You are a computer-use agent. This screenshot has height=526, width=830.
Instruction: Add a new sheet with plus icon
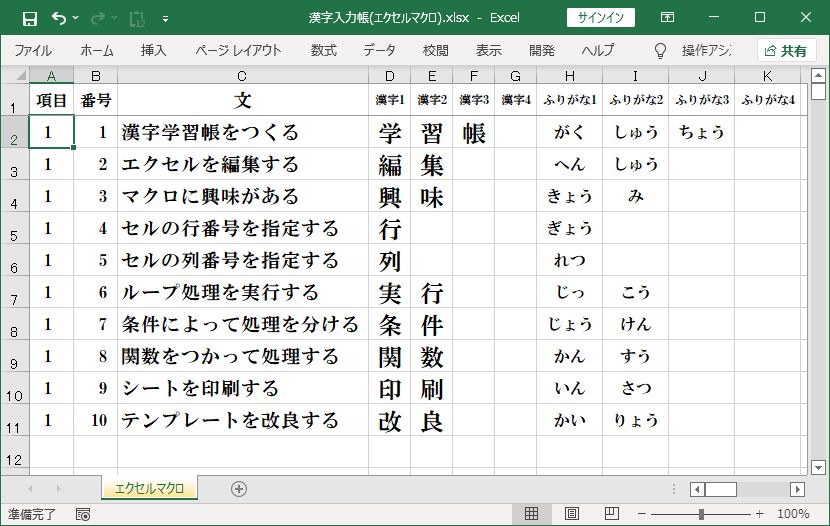[239, 489]
